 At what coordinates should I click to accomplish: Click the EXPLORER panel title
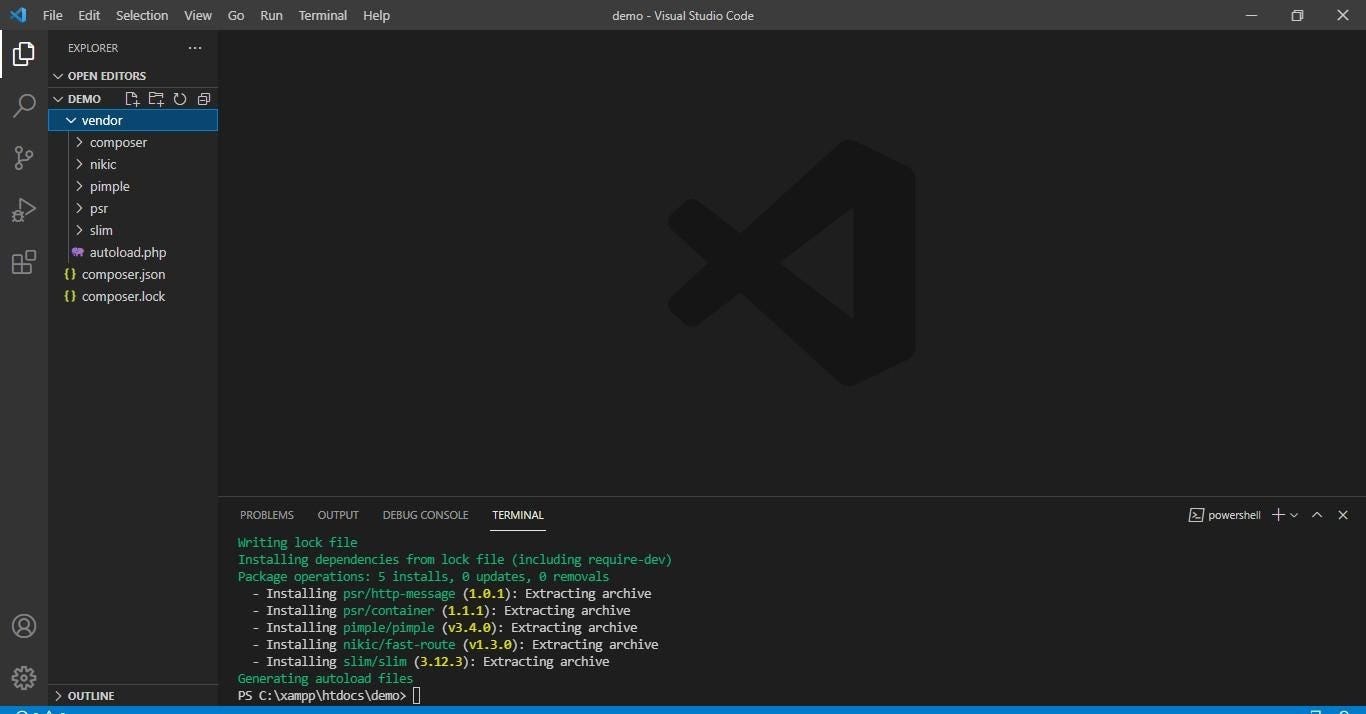coord(93,48)
